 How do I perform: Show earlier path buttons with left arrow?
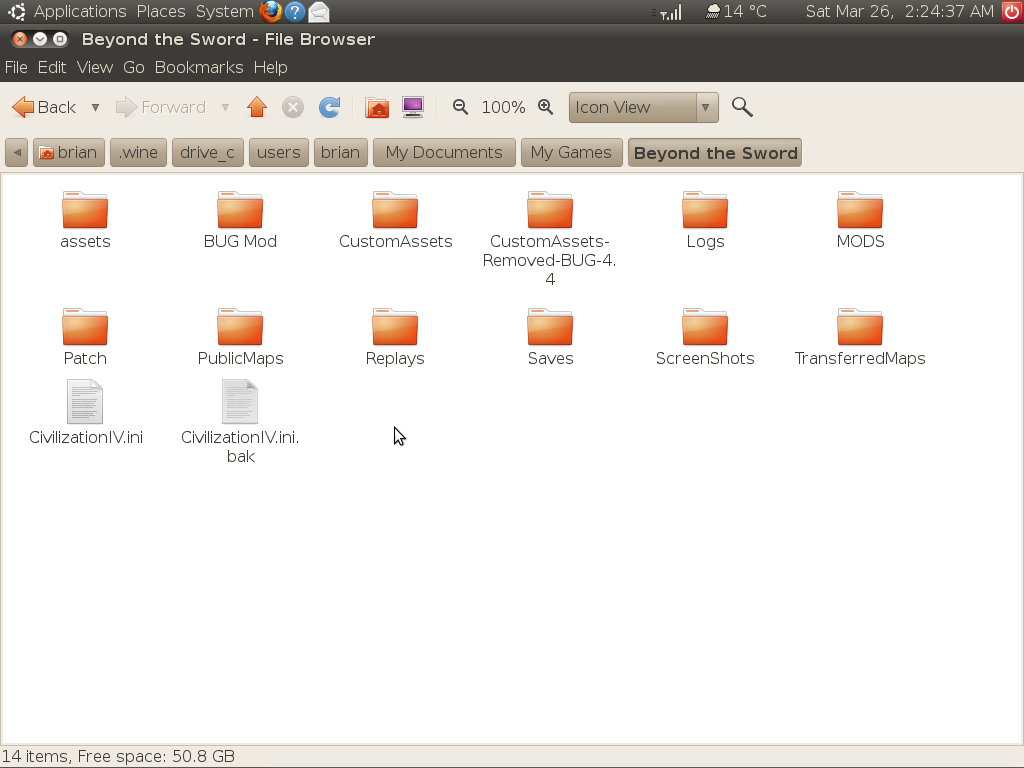(17, 153)
